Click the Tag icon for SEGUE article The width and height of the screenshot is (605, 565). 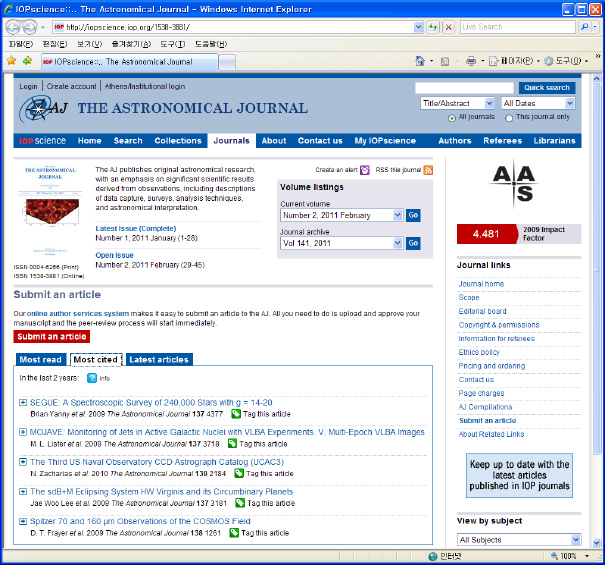coord(235,414)
